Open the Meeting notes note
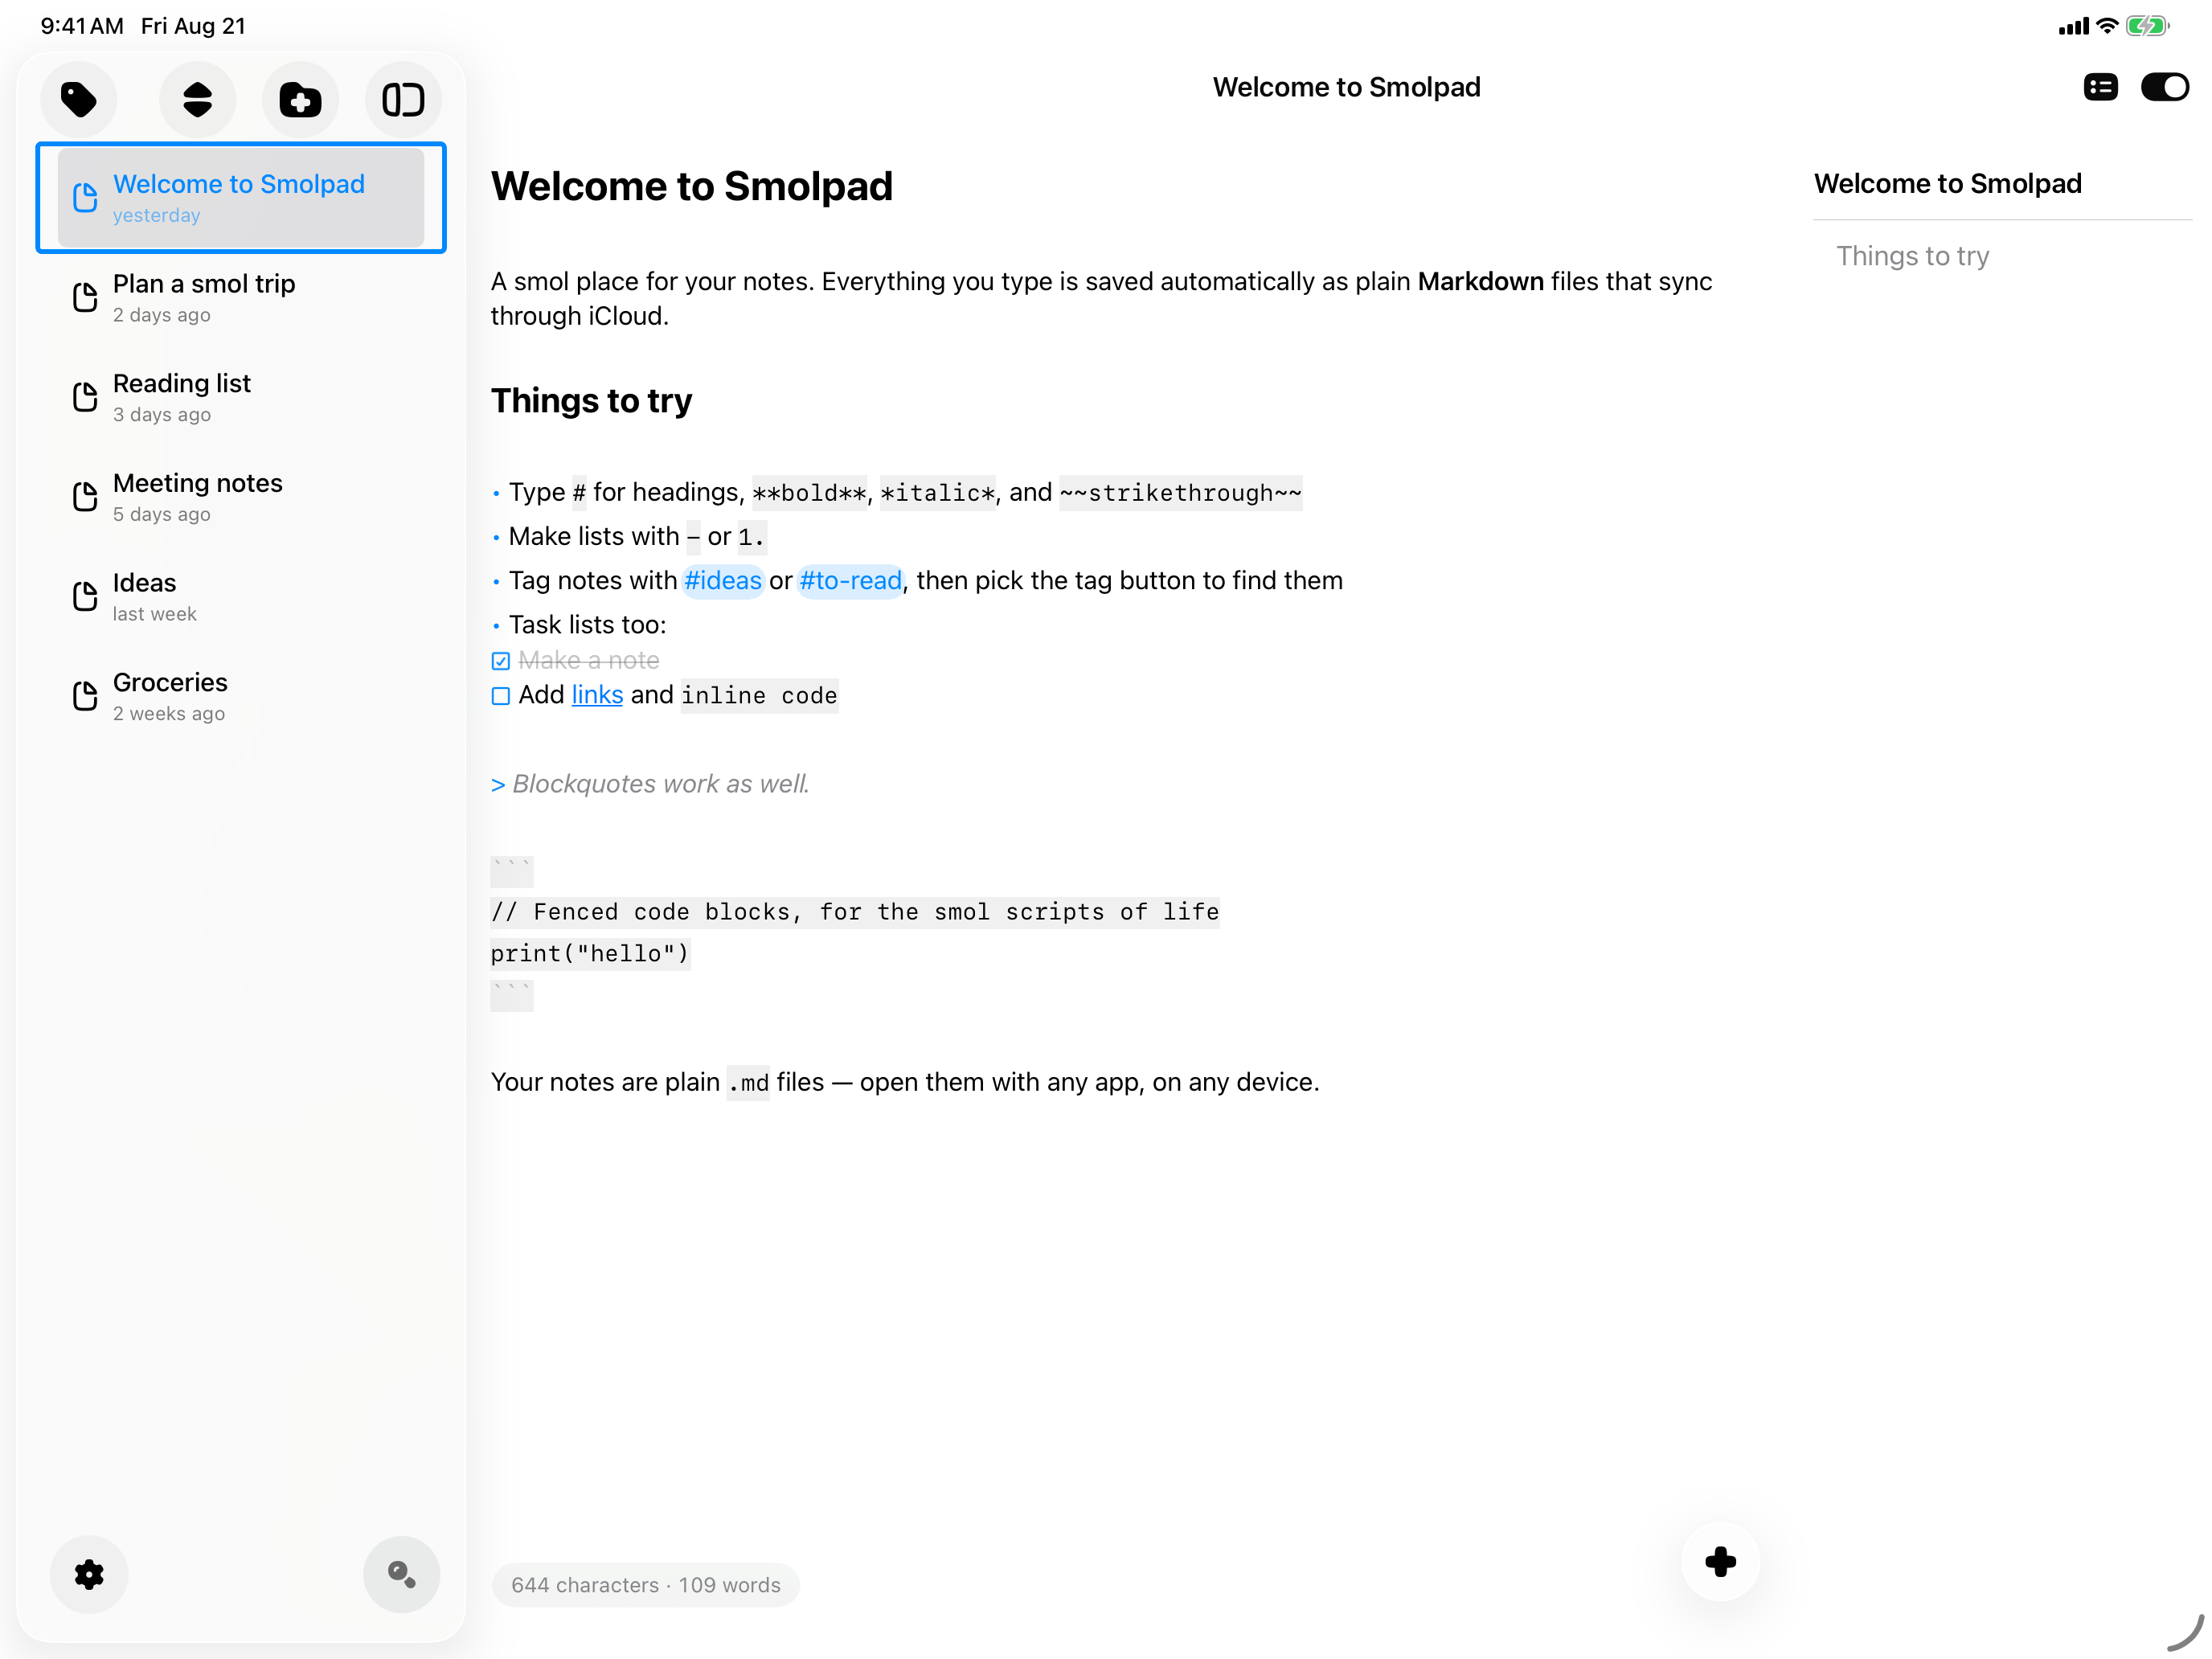This screenshot has width=2212, height=1659. click(x=241, y=497)
